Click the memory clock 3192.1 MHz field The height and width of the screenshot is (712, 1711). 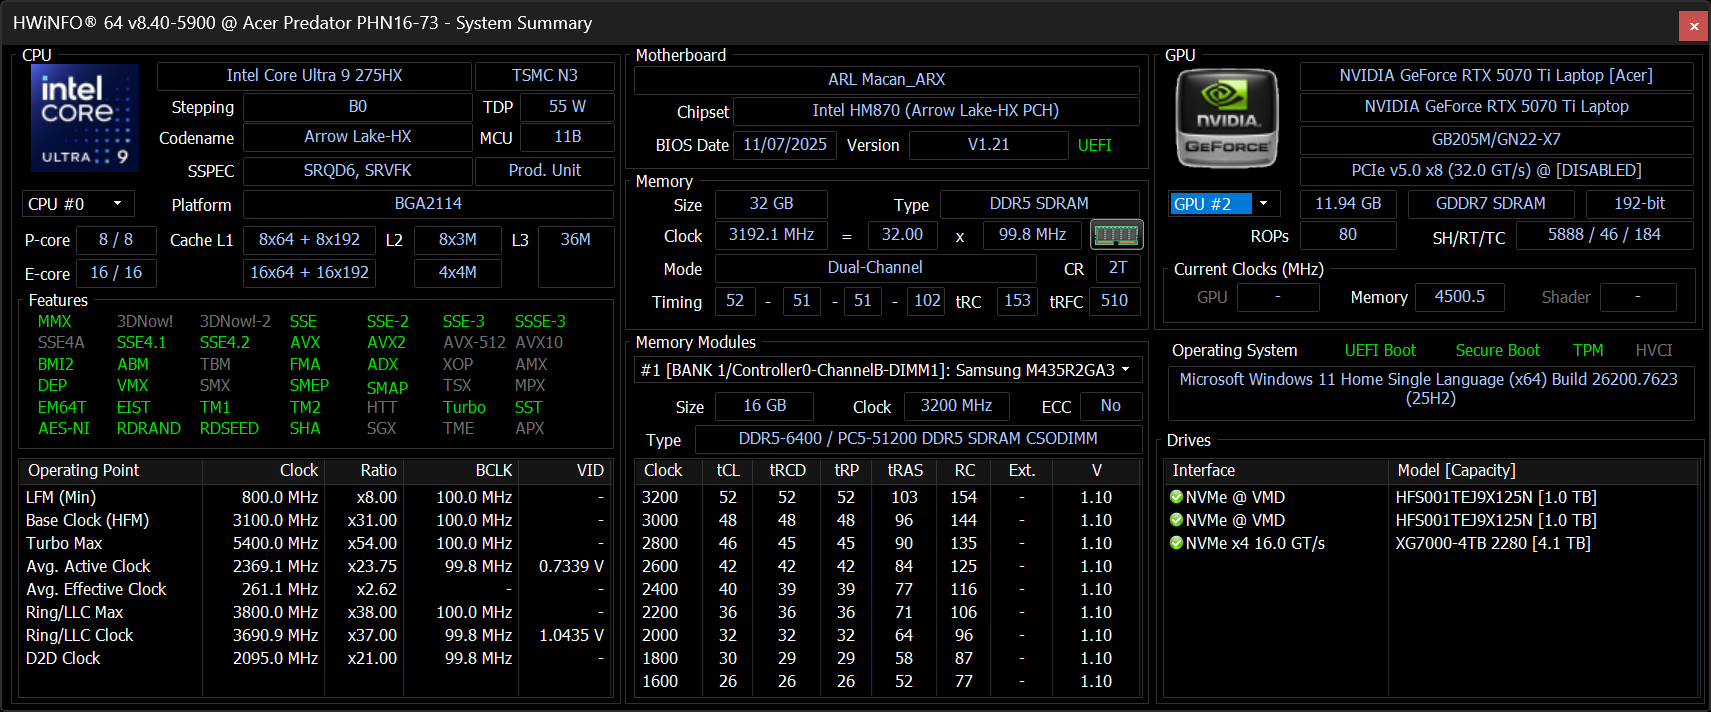pyautogui.click(x=771, y=235)
